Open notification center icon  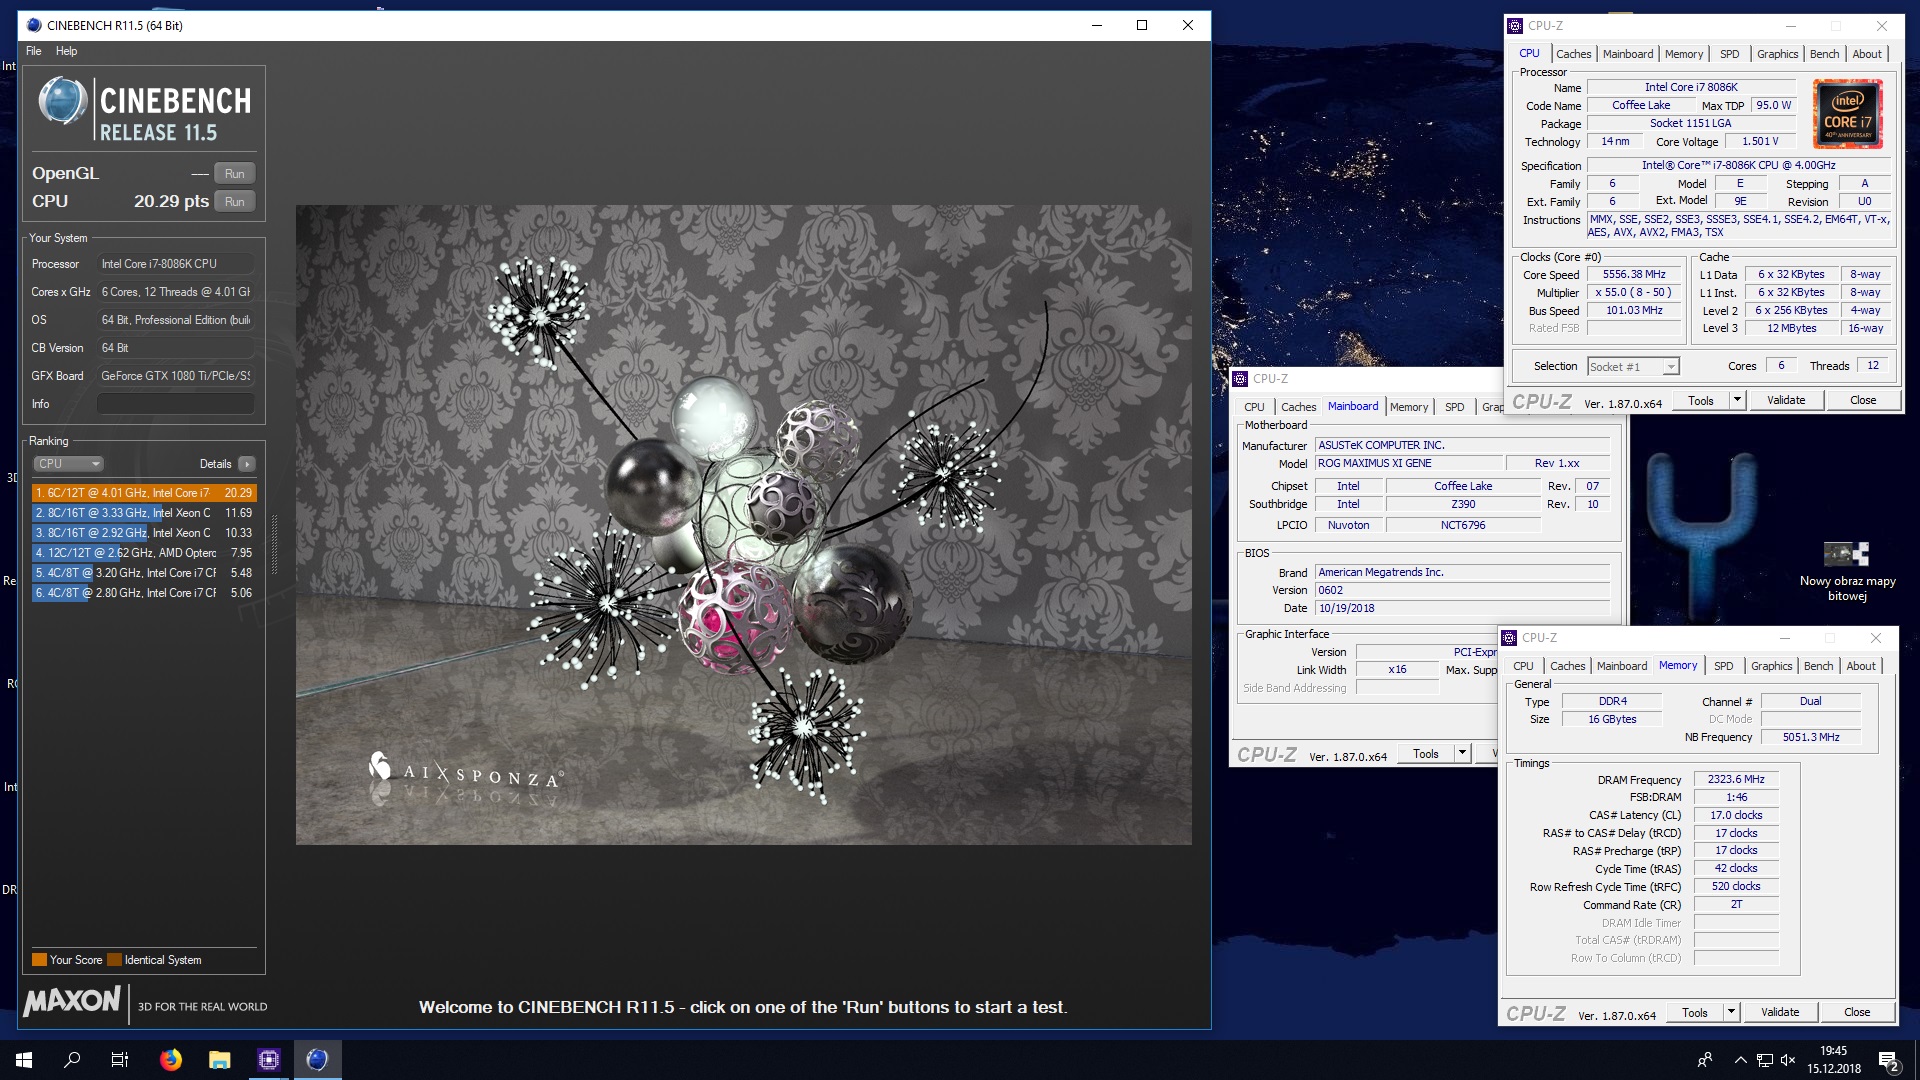click(1888, 1060)
